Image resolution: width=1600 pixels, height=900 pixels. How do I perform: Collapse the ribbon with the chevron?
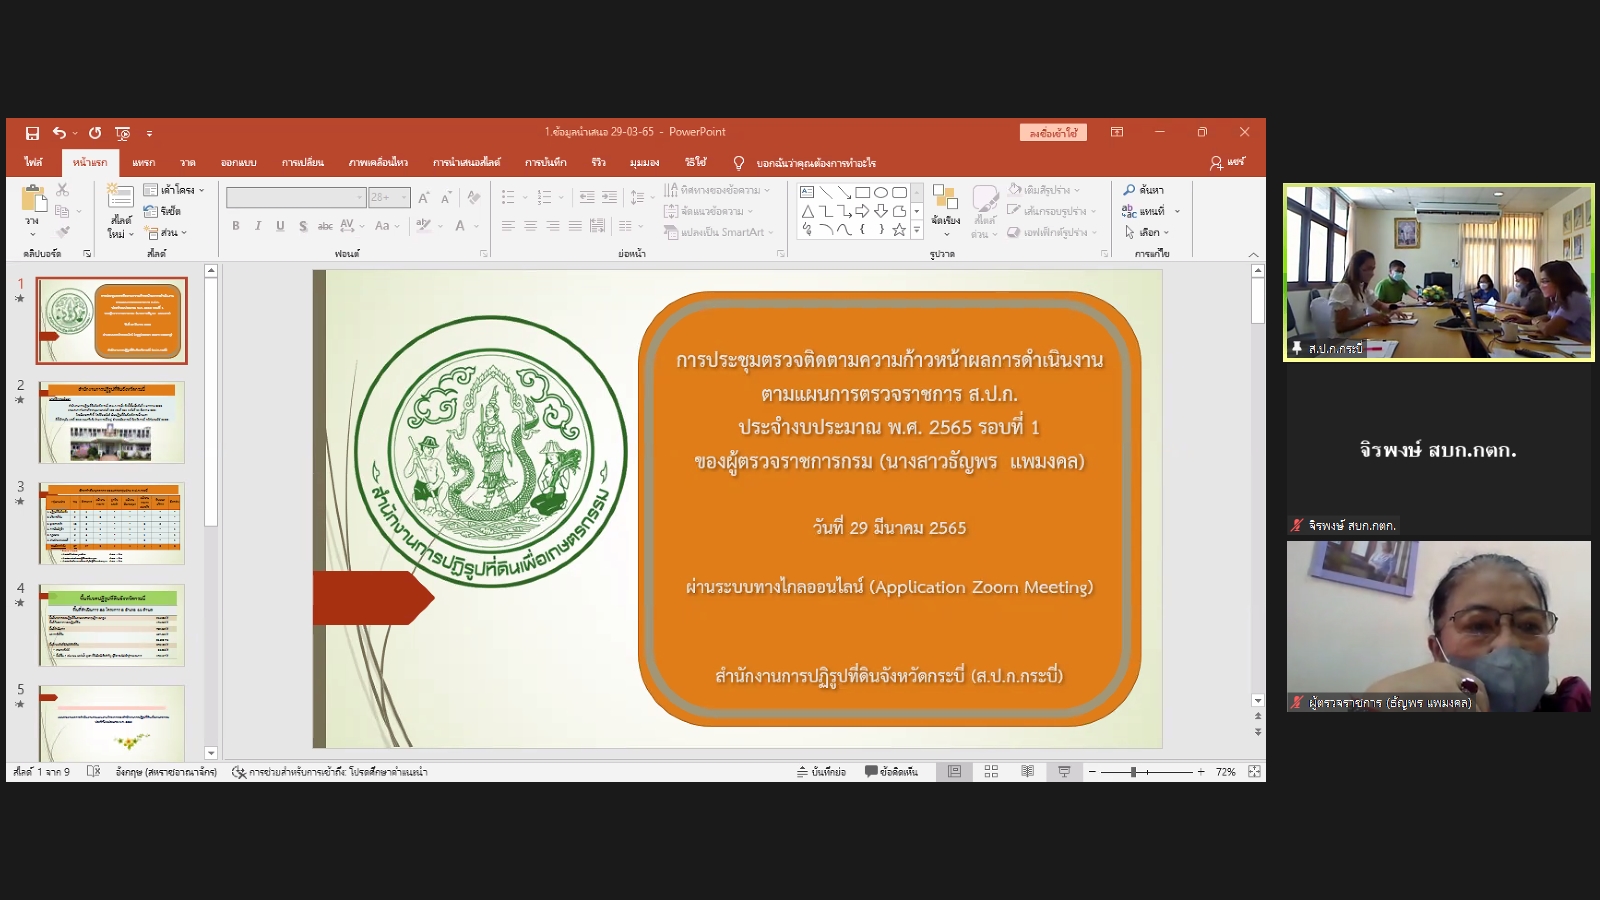tap(1253, 255)
